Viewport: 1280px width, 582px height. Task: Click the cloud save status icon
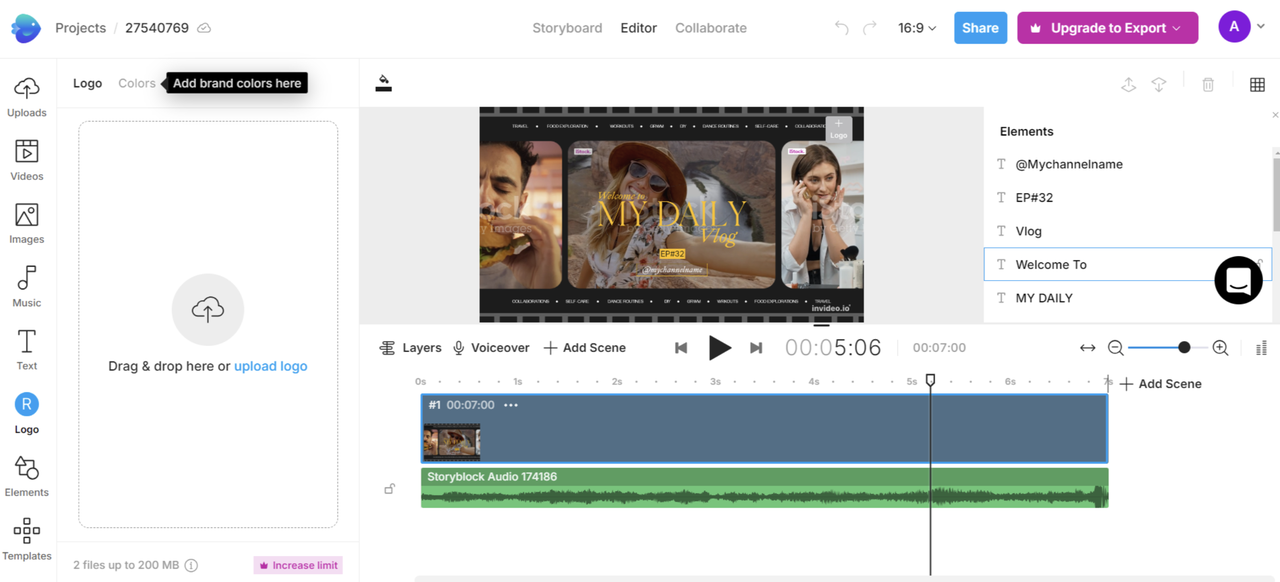pyautogui.click(x=204, y=28)
